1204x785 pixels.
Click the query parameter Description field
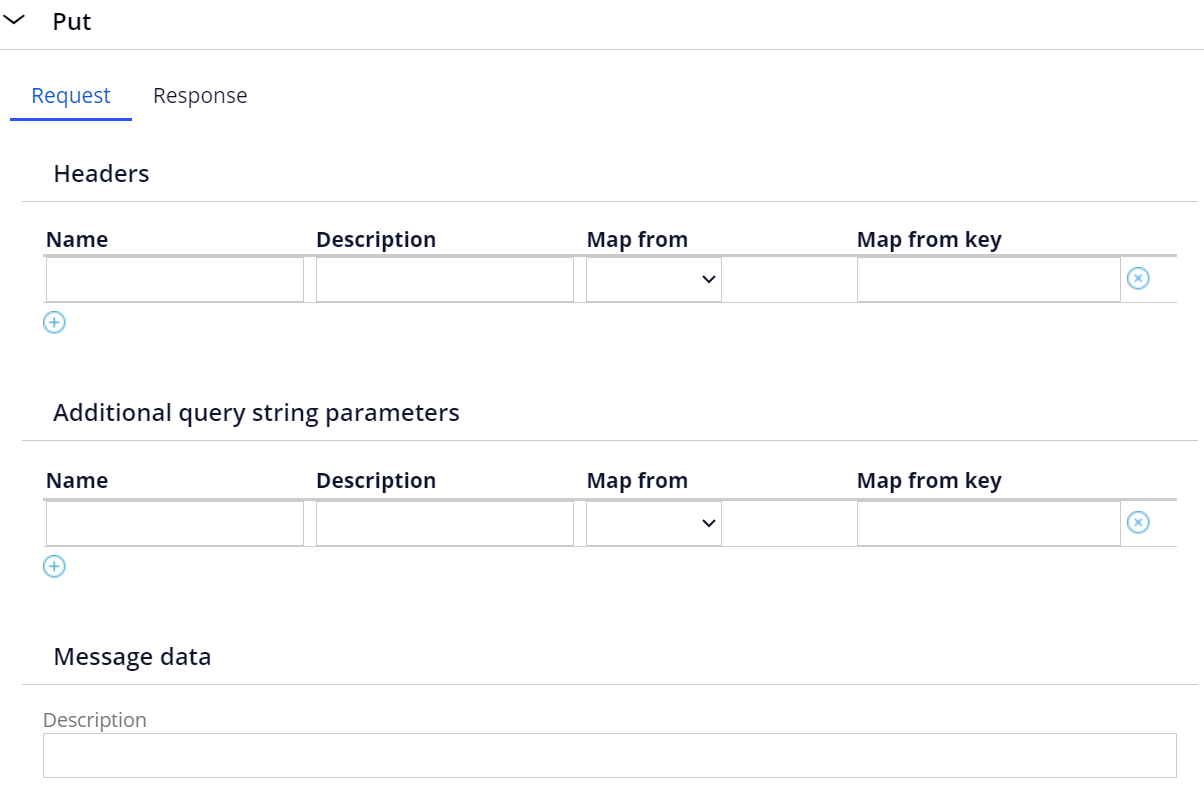click(444, 522)
